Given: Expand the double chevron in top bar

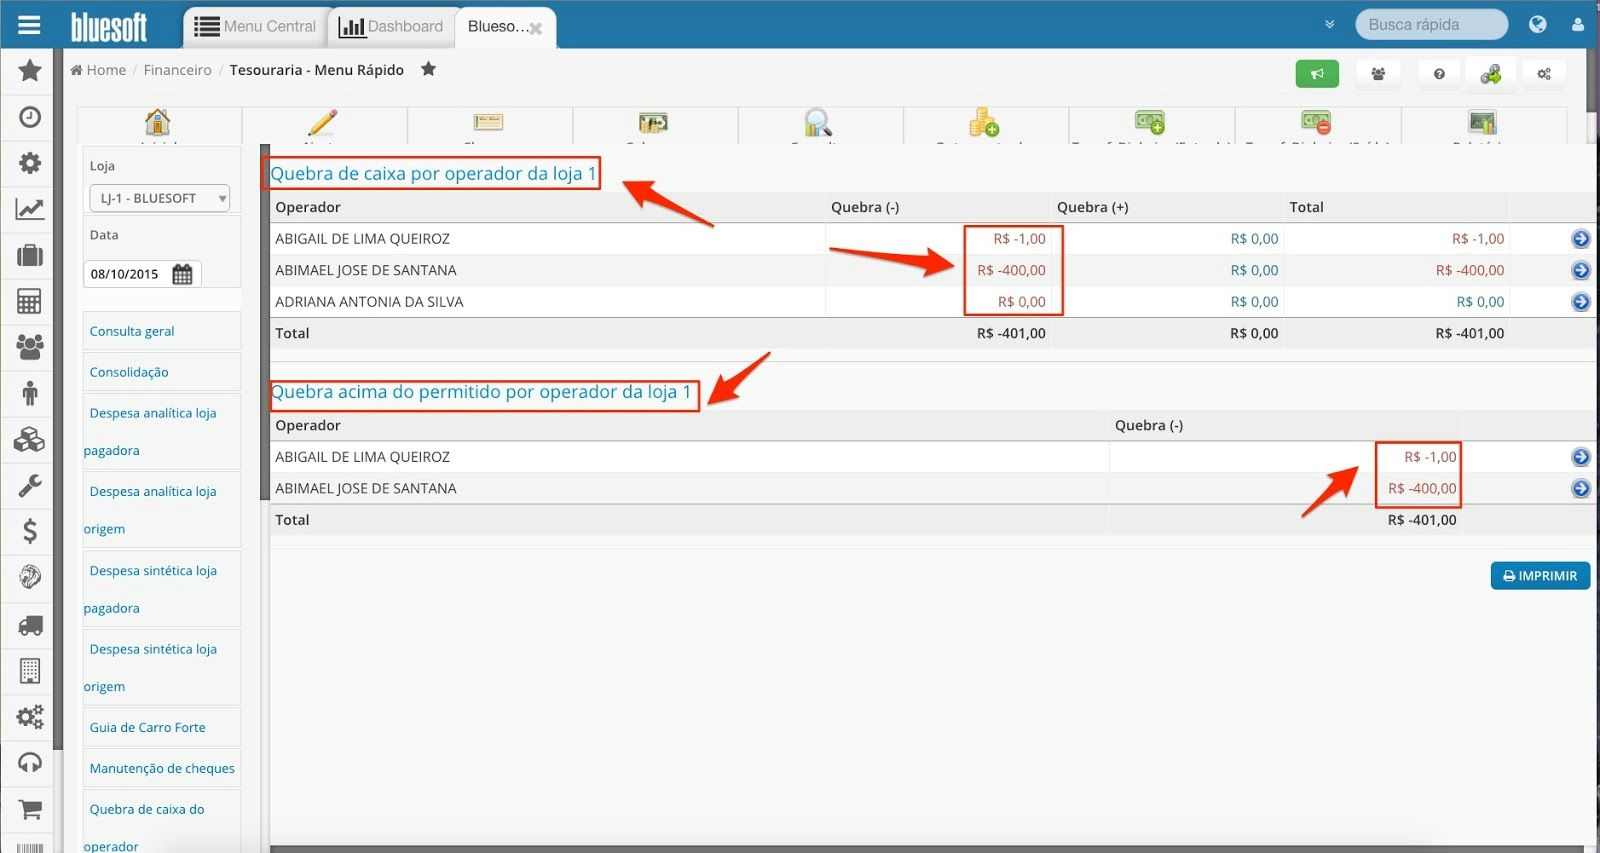Looking at the screenshot, I should point(1329,24).
